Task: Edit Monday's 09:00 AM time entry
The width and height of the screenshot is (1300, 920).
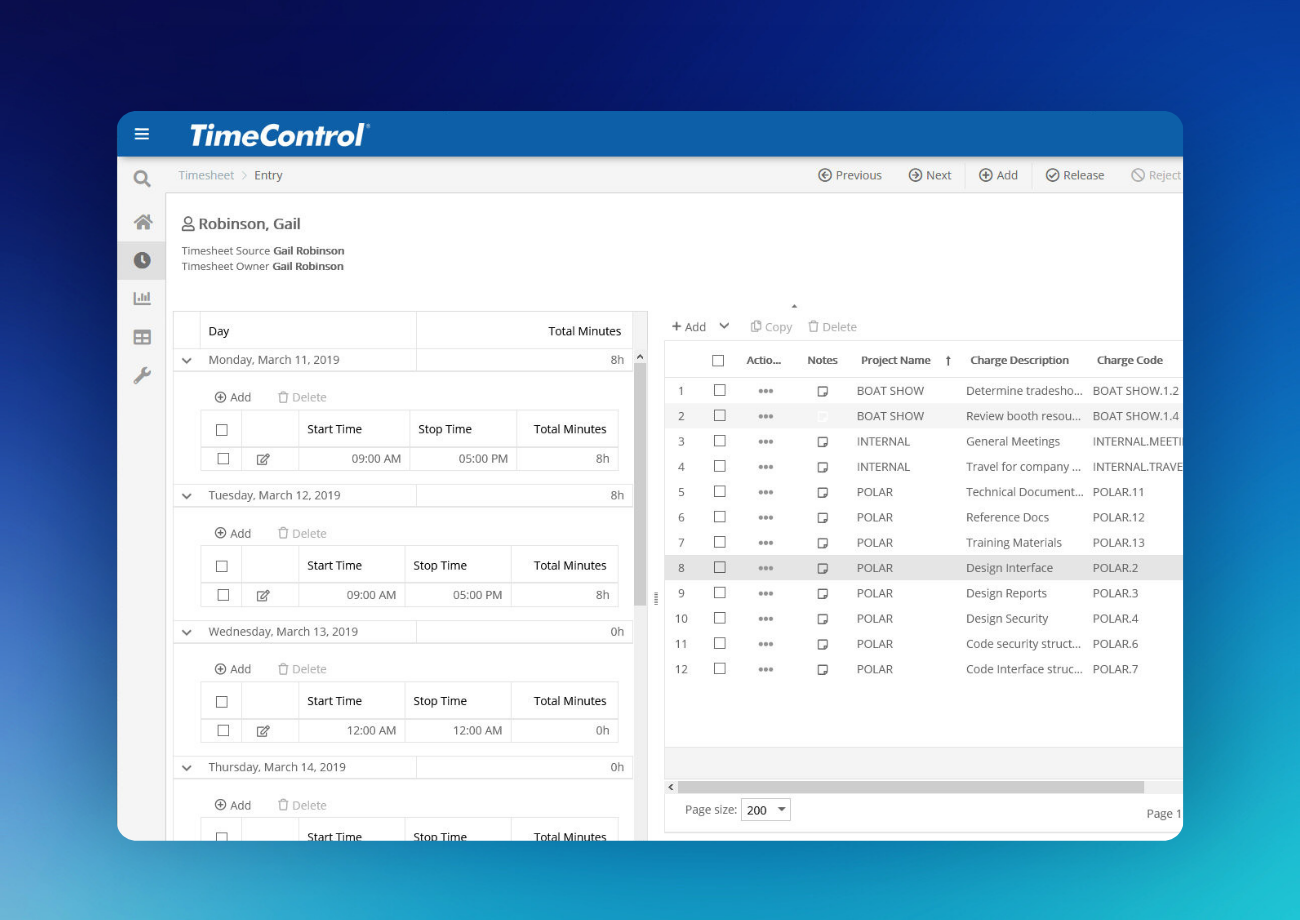Action: tap(263, 459)
